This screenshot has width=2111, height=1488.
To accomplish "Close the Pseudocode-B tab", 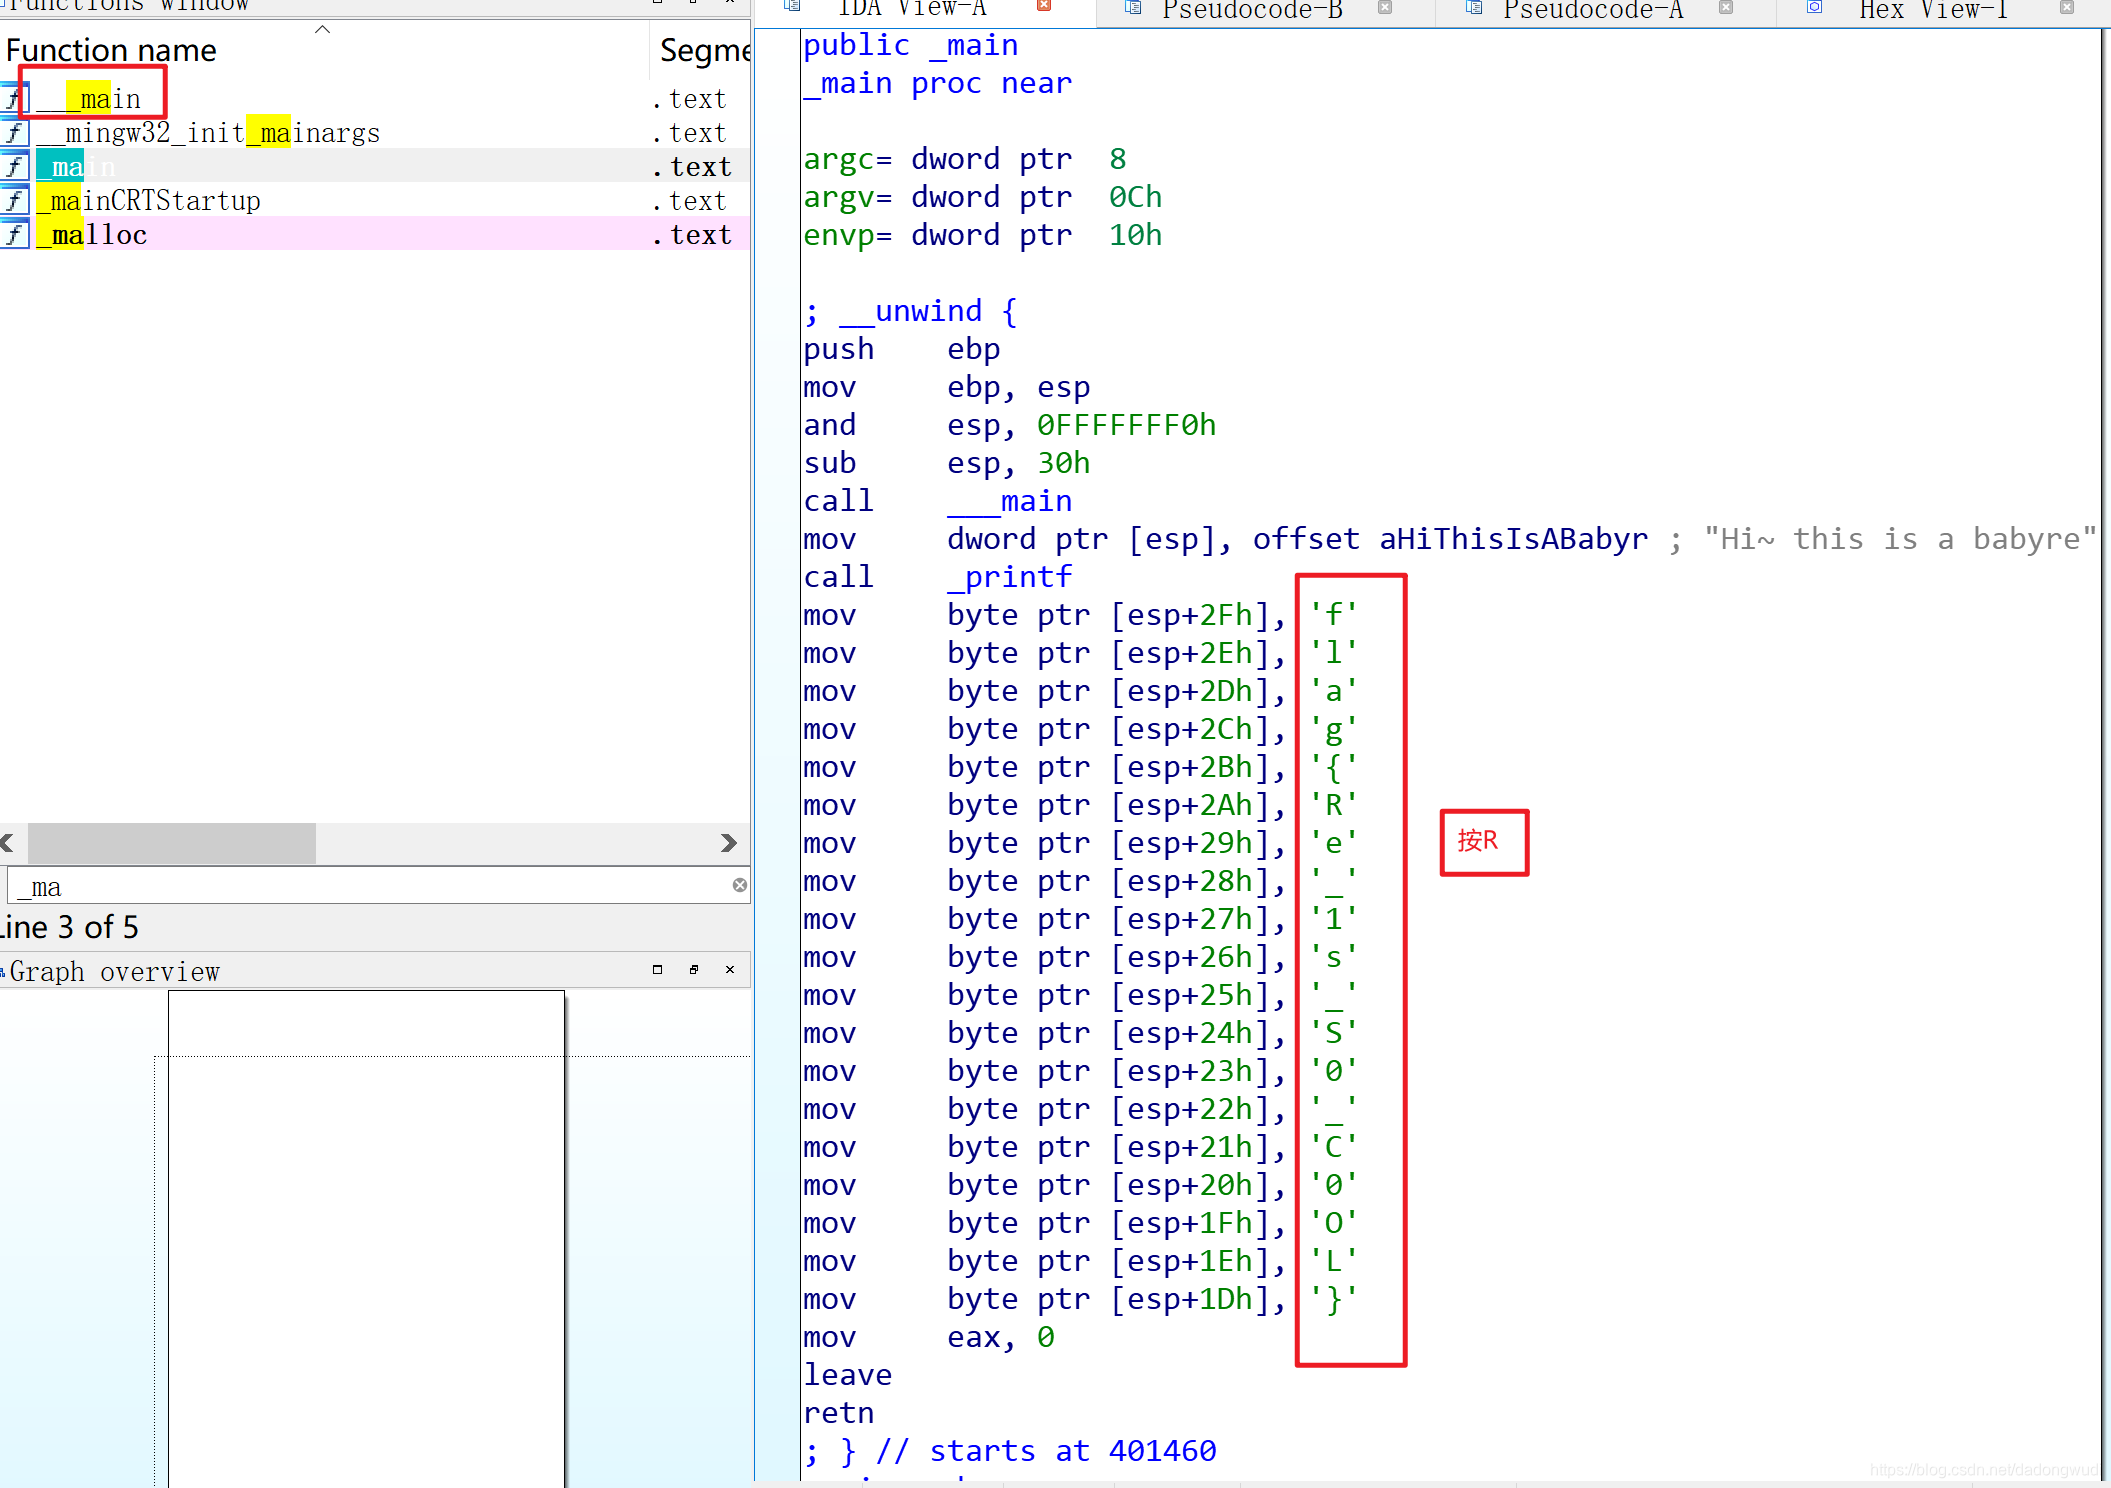I will click(x=1385, y=8).
